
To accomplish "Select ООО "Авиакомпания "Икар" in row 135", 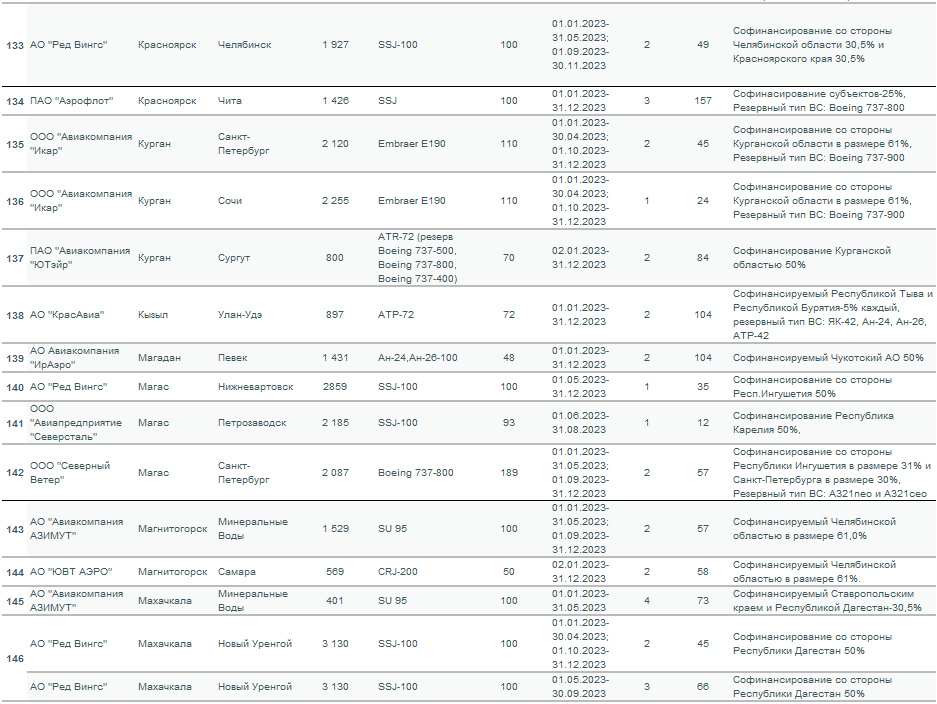I will coord(81,143).
